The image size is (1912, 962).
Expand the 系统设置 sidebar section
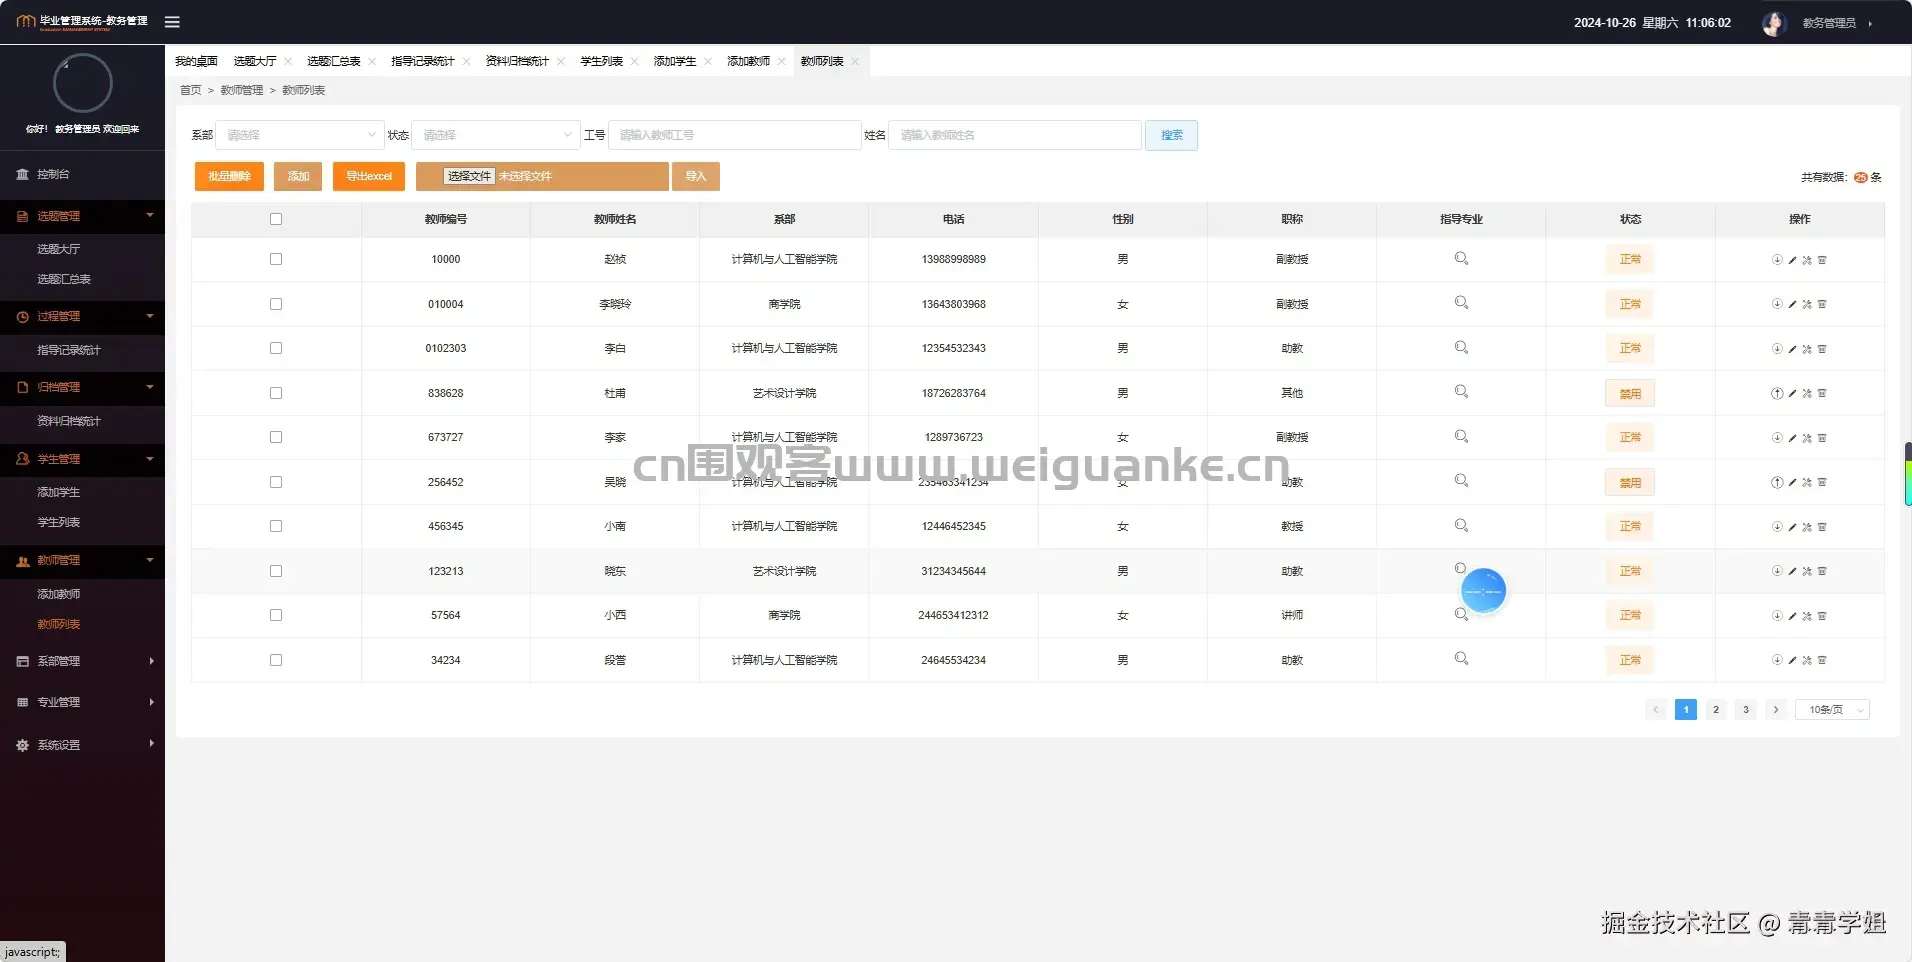82,745
